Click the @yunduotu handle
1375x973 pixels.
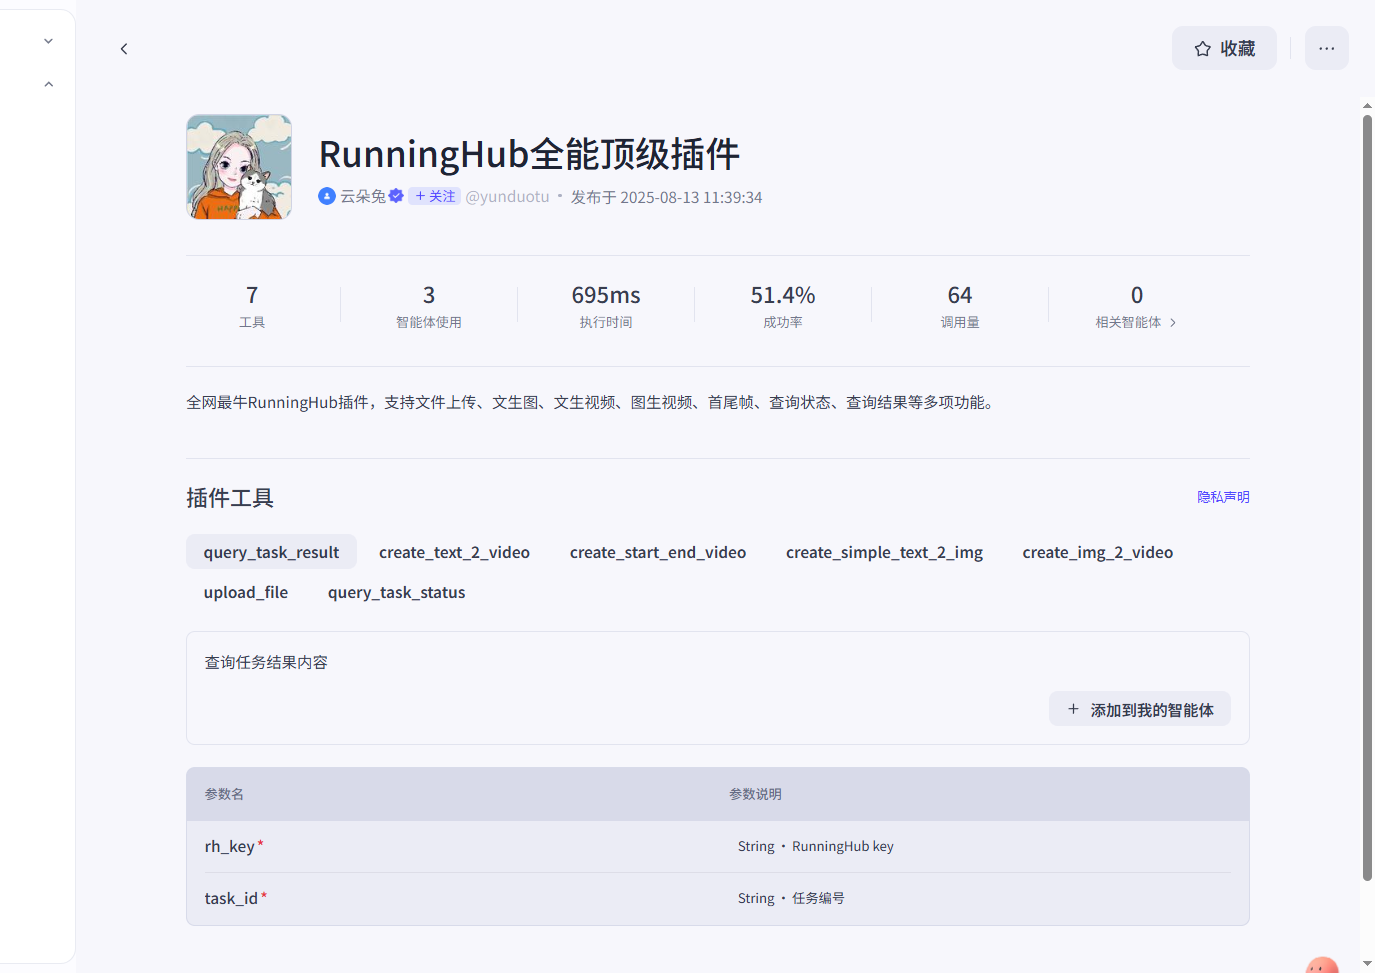pyautogui.click(x=508, y=196)
